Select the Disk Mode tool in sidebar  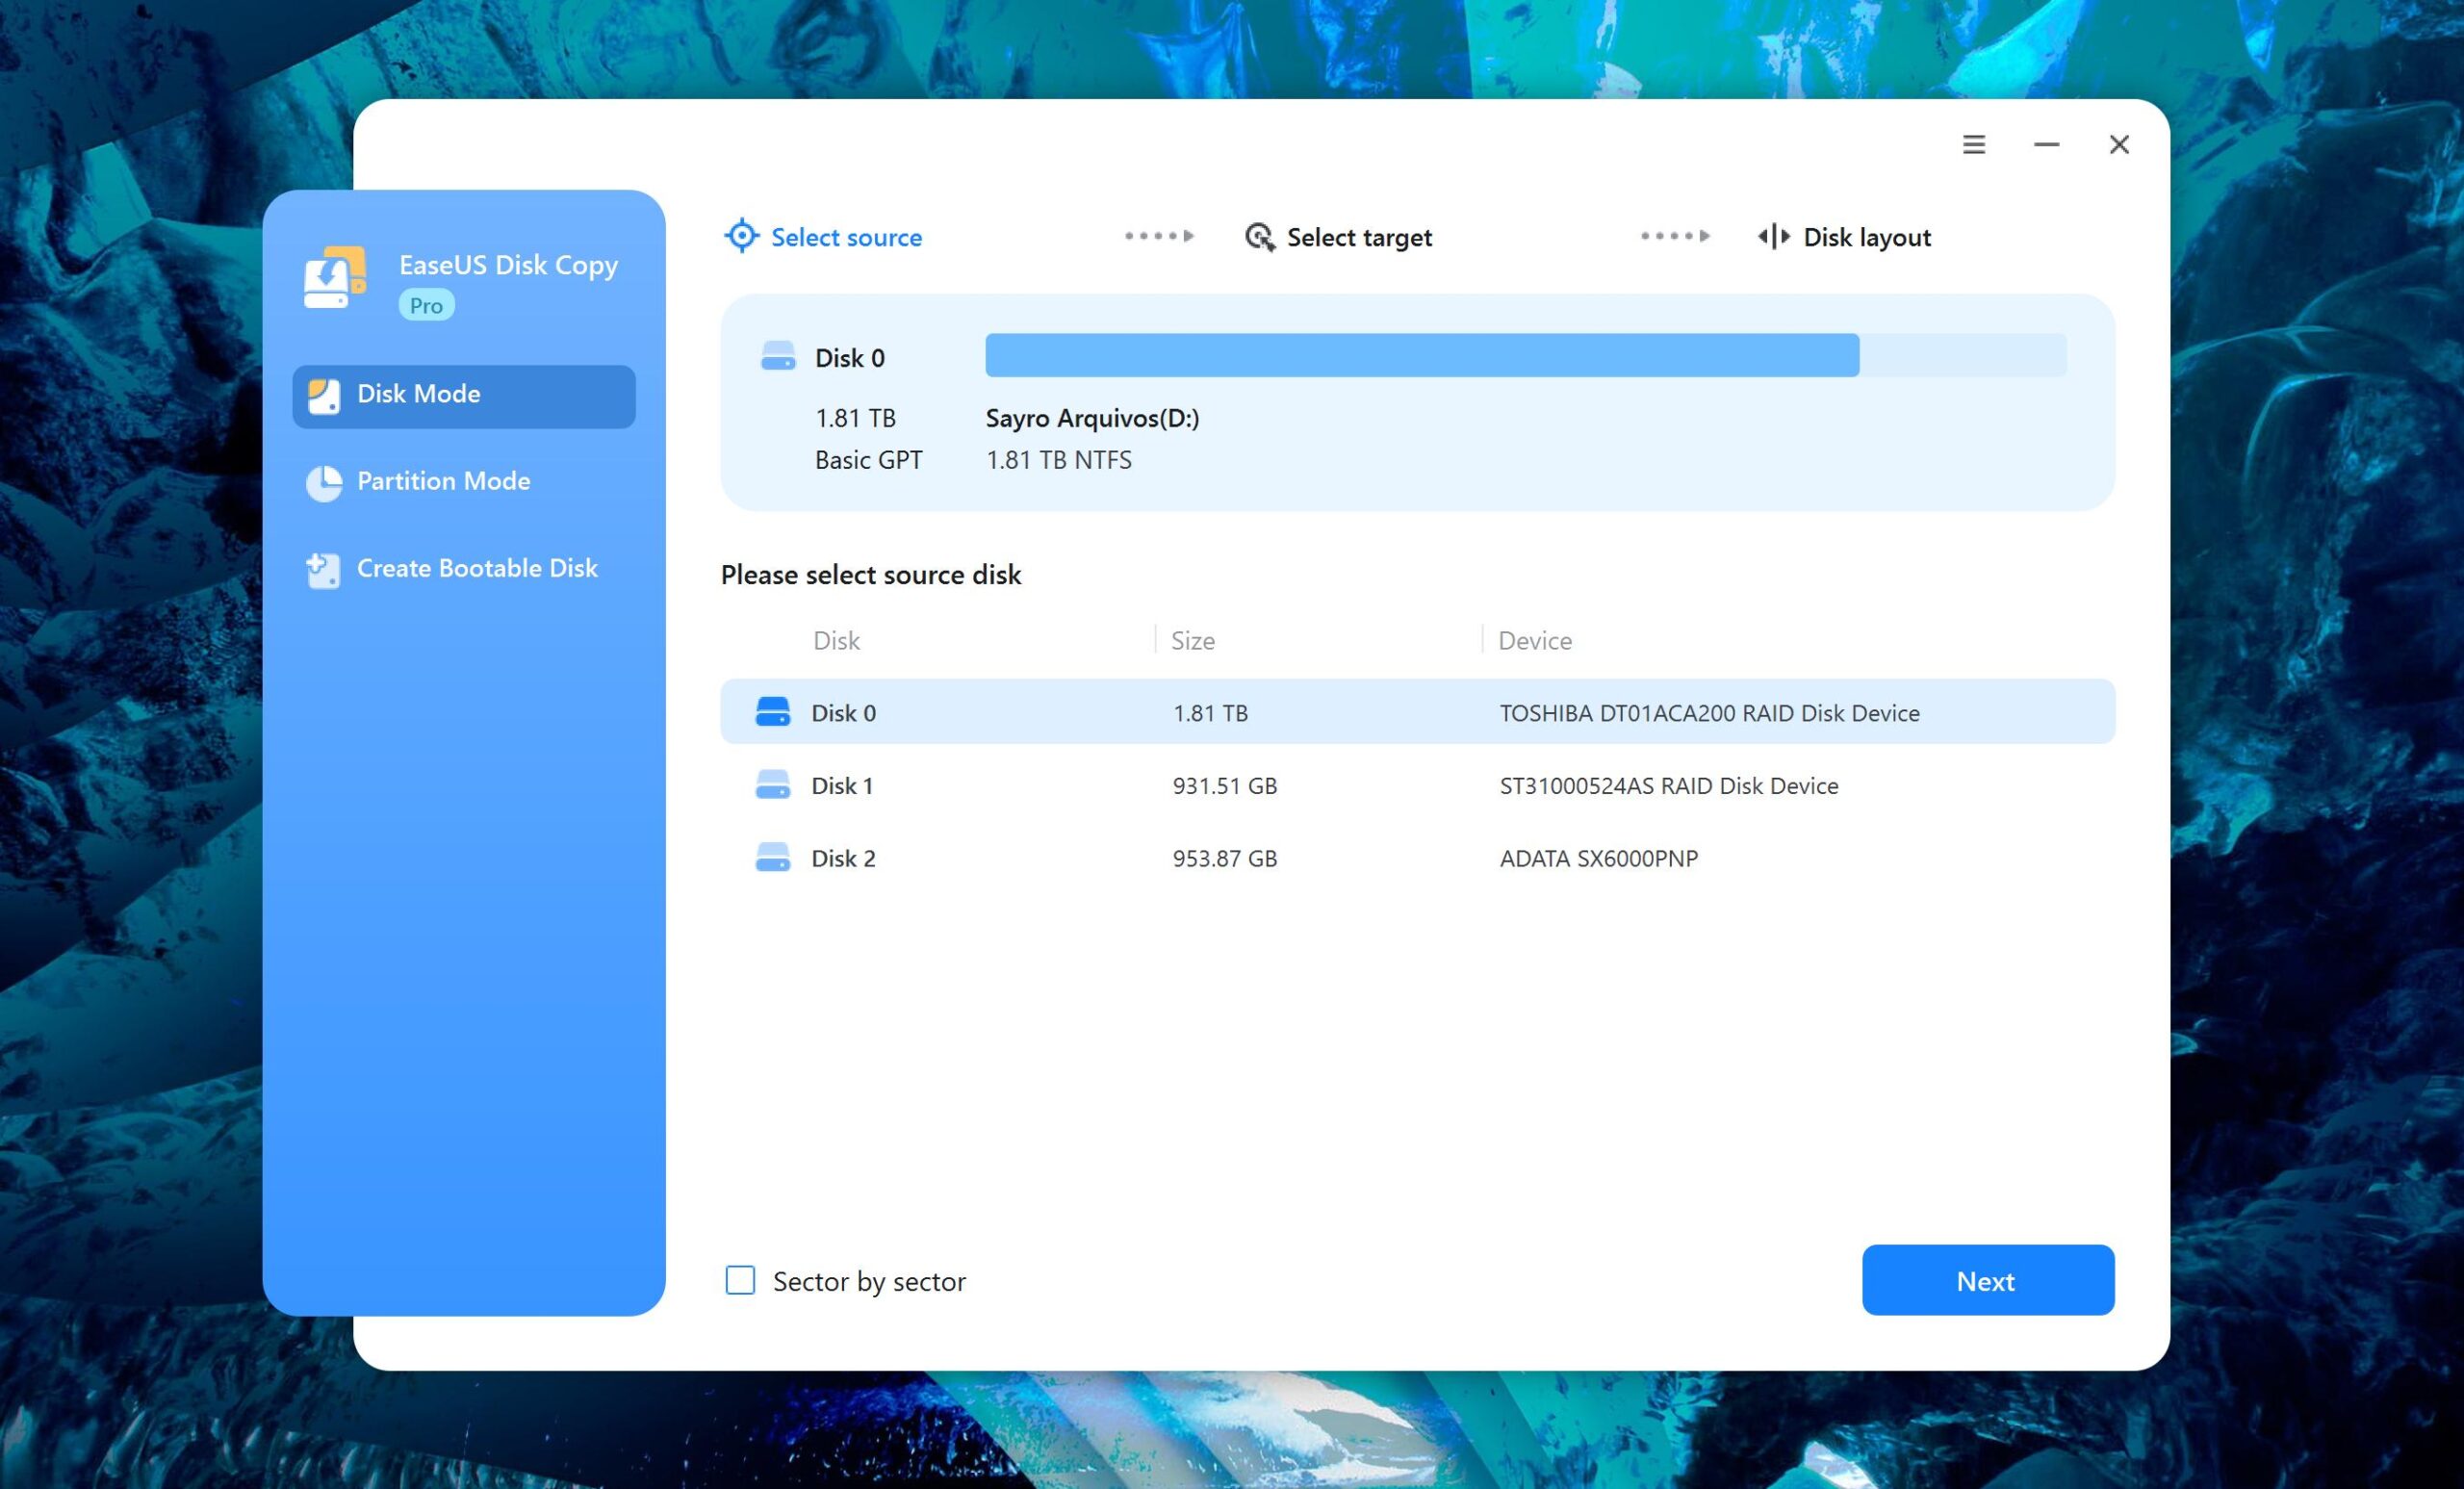[462, 395]
